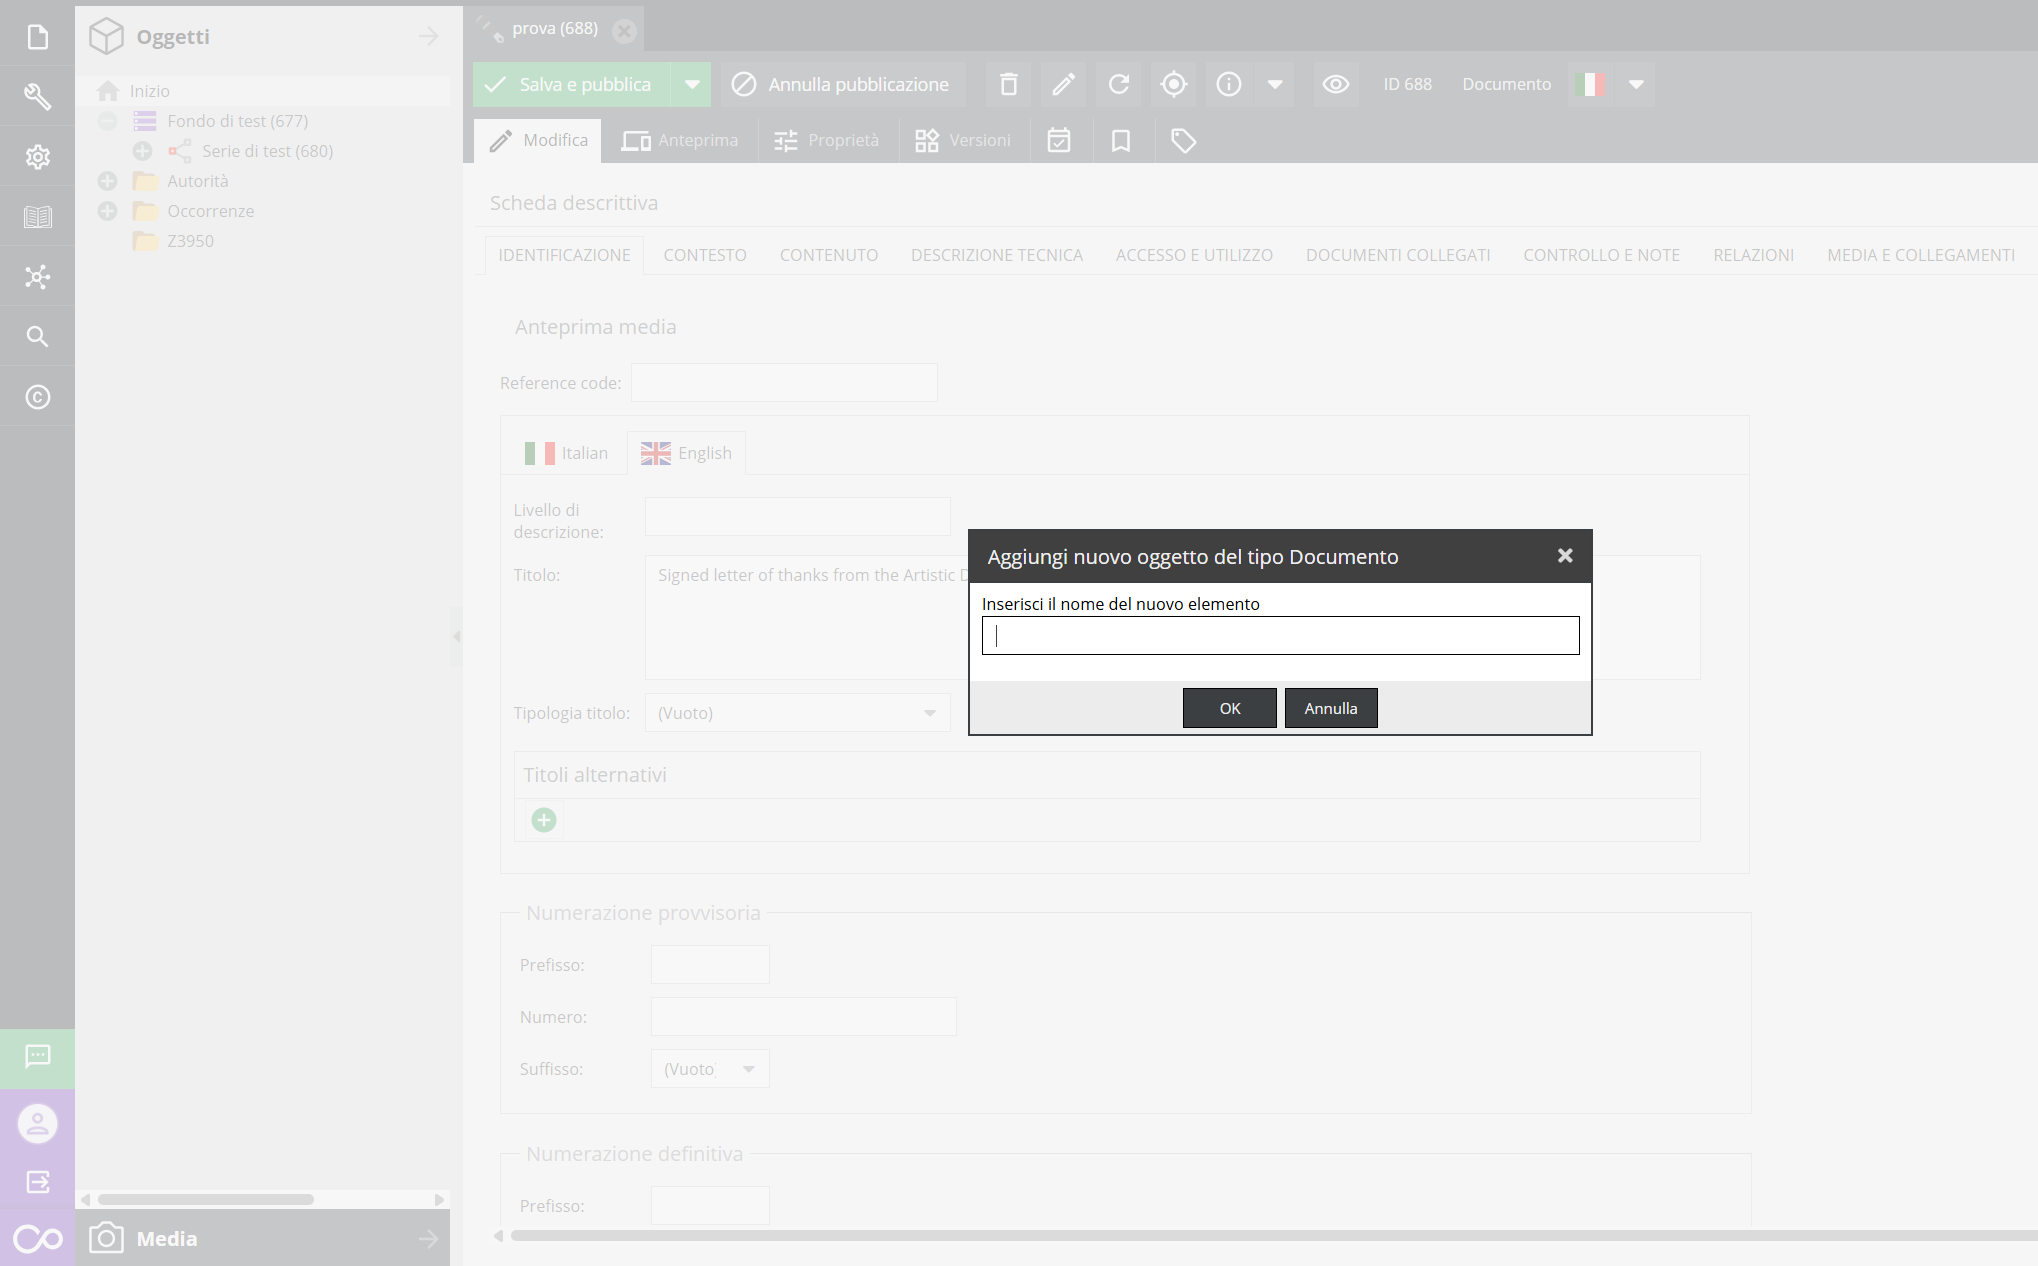Image resolution: width=2038 pixels, height=1266 pixels.
Task: Expand the Serie di test node
Action: point(143,151)
